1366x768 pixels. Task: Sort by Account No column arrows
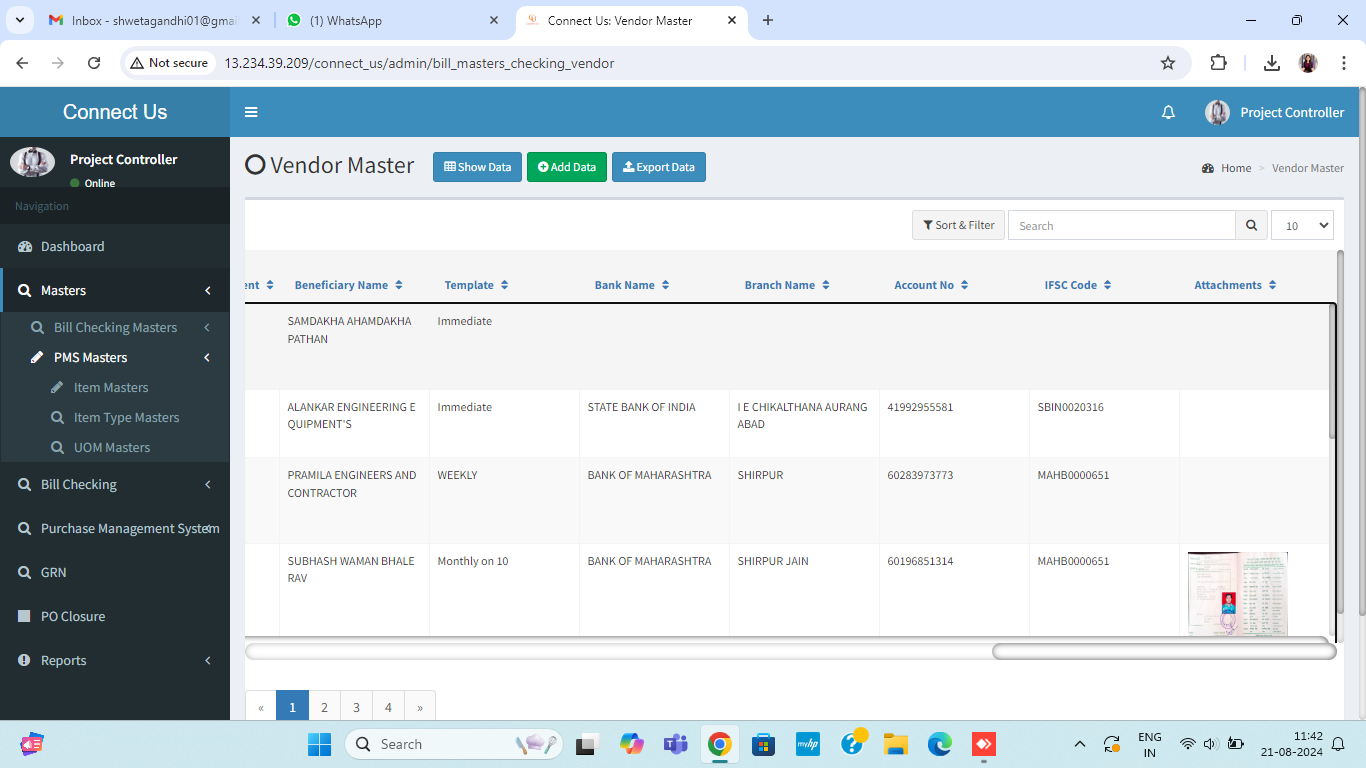point(964,285)
